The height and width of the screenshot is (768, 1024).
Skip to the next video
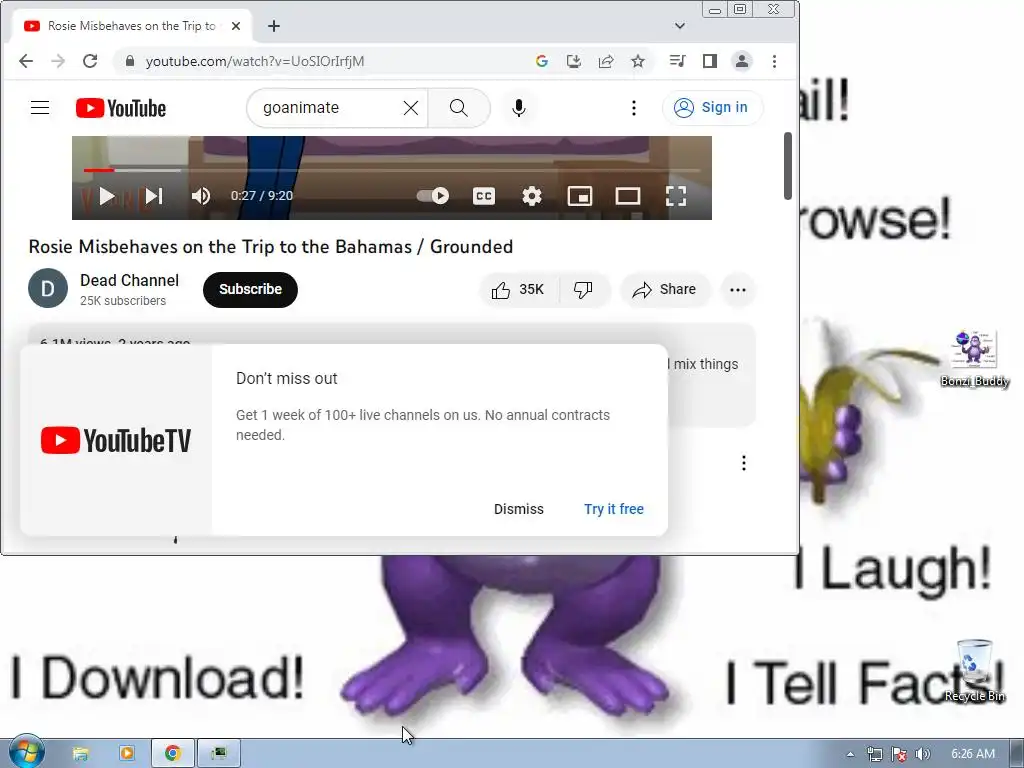(x=154, y=196)
